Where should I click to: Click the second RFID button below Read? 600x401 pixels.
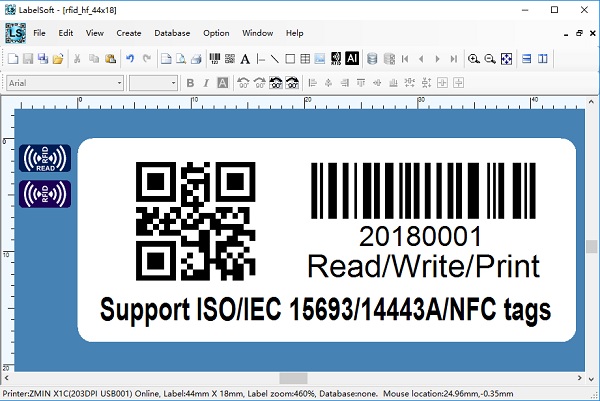tap(45, 193)
